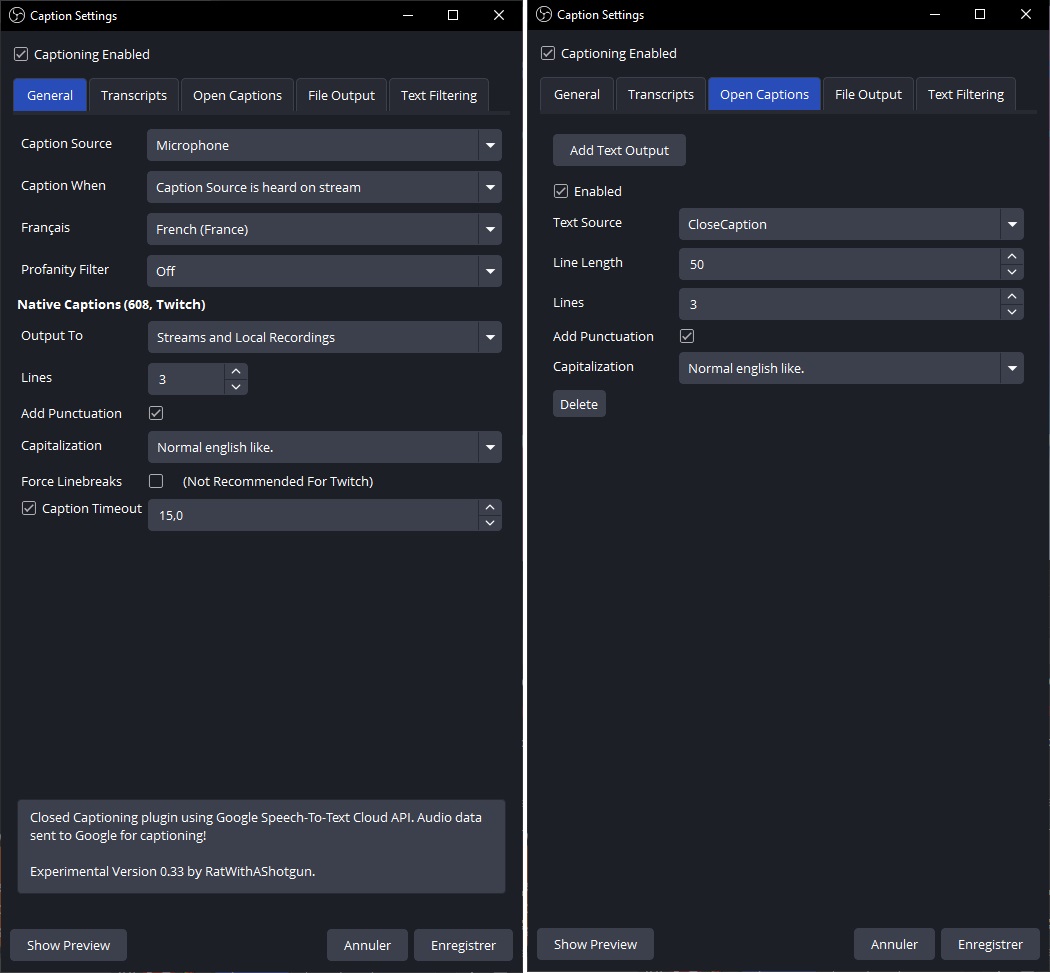This screenshot has height=973, width=1050.
Task: Open the Output To dropdown
Action: (x=323, y=337)
